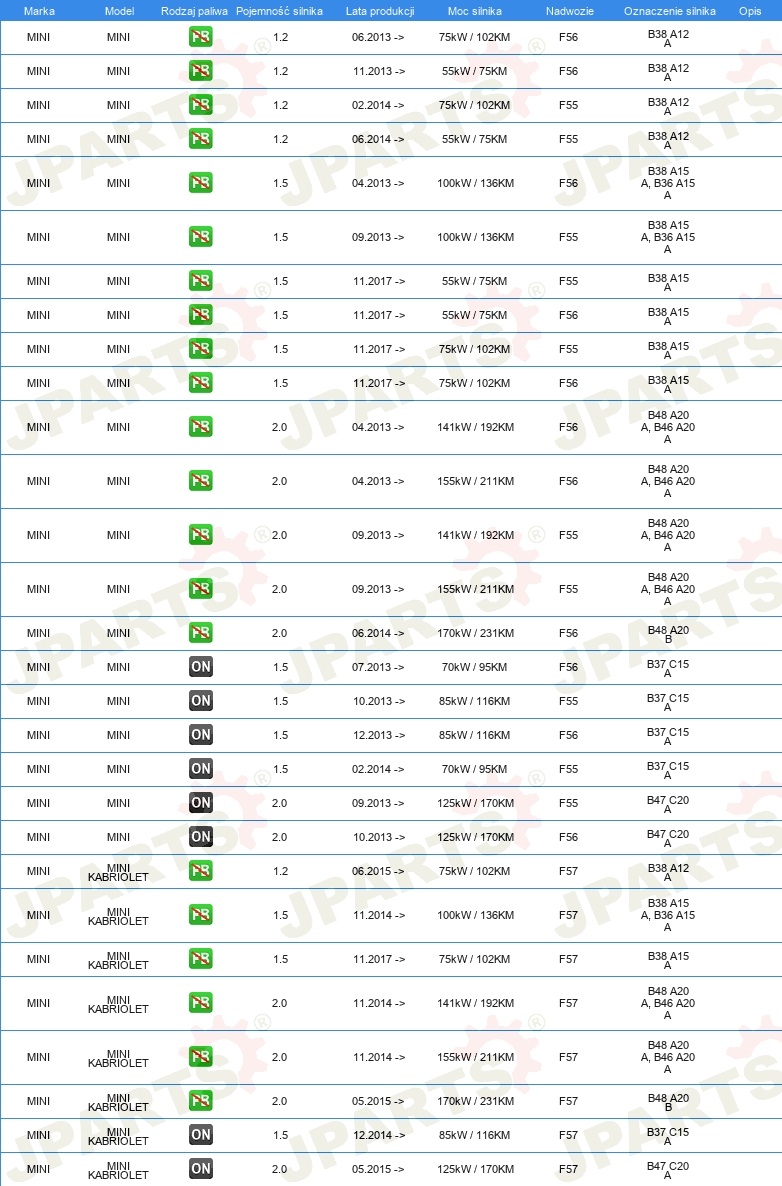Click the Pojemność silnika column header
The height and width of the screenshot is (1186, 782).
pyautogui.click(x=279, y=11)
